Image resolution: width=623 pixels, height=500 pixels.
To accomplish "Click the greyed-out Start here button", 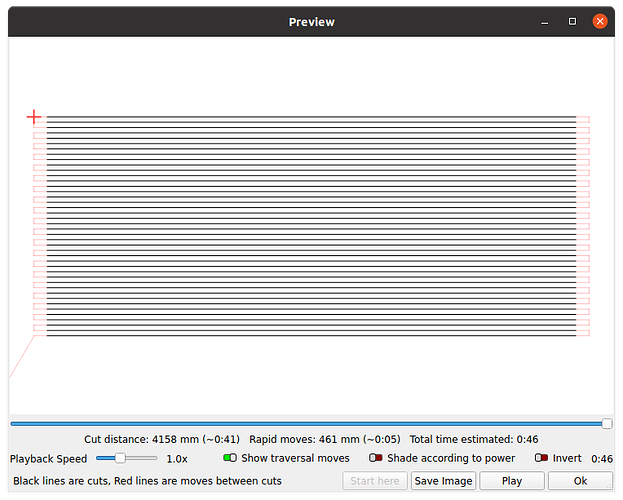I will pos(375,481).
